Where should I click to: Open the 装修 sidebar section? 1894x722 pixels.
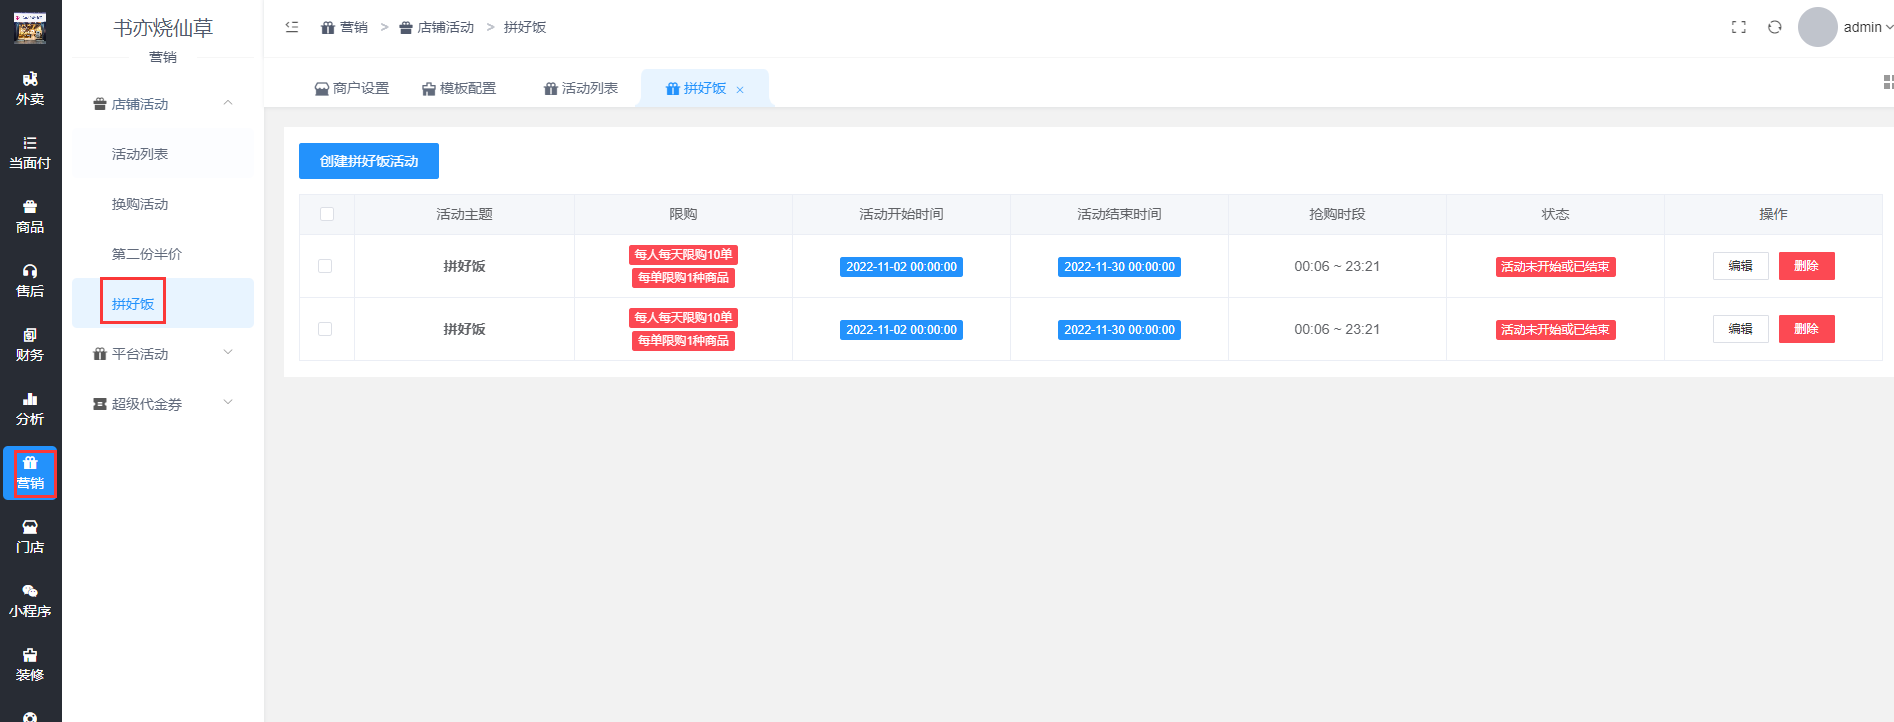[x=30, y=665]
